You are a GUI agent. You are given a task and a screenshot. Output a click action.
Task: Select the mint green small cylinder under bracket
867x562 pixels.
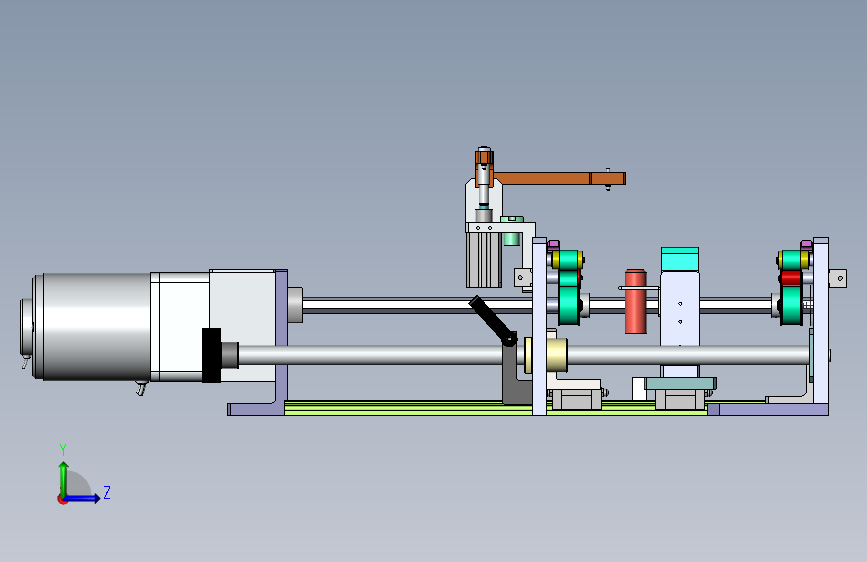tap(511, 238)
